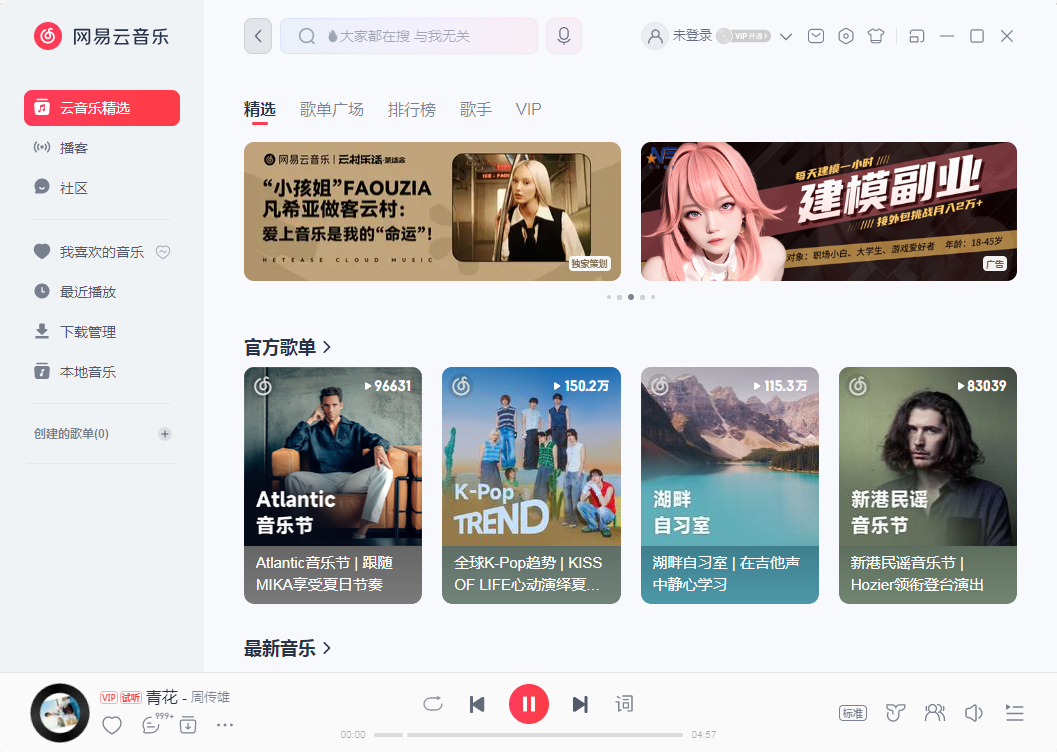
Task: Open the K-Pop TREND playlist card
Action: 531,485
